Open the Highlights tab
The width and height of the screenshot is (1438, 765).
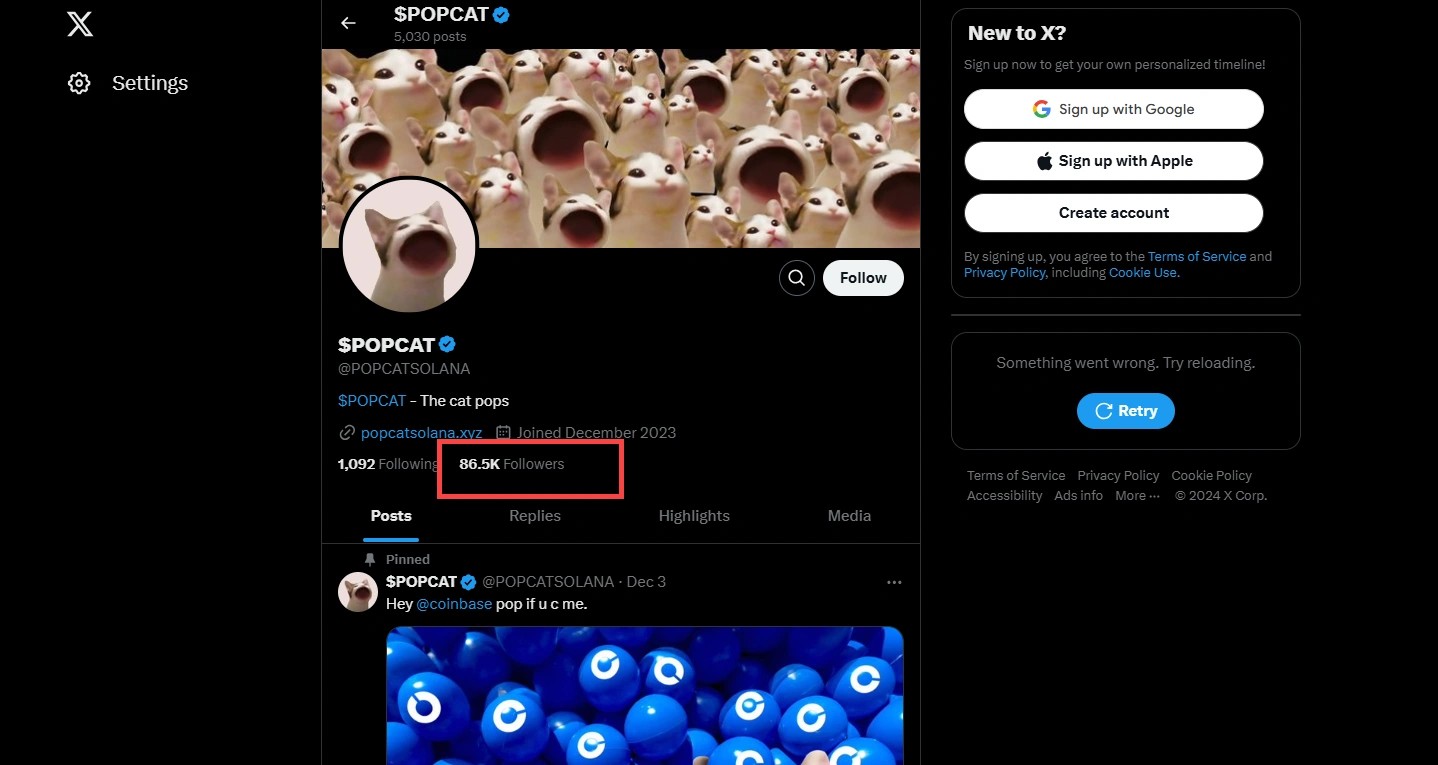694,516
